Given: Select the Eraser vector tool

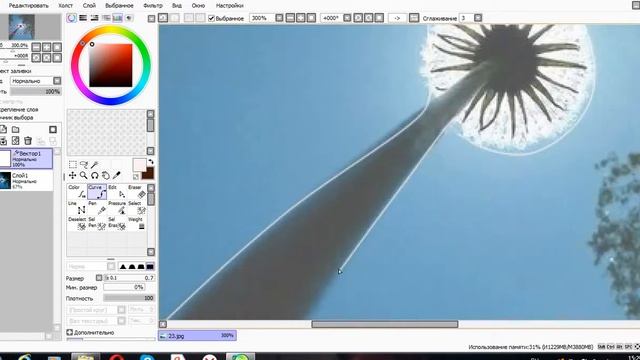Looking at the screenshot, I should (x=137, y=191).
